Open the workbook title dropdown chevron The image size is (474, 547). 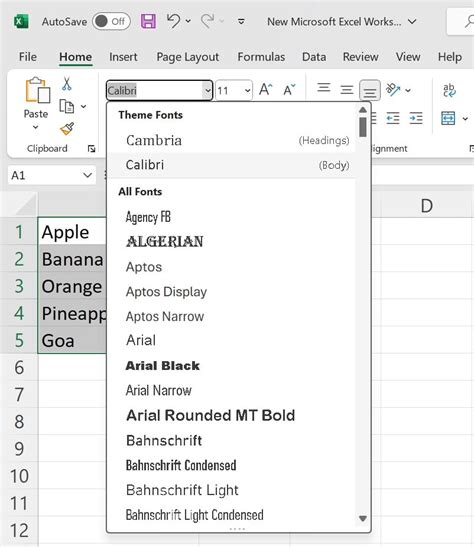click(x=412, y=22)
